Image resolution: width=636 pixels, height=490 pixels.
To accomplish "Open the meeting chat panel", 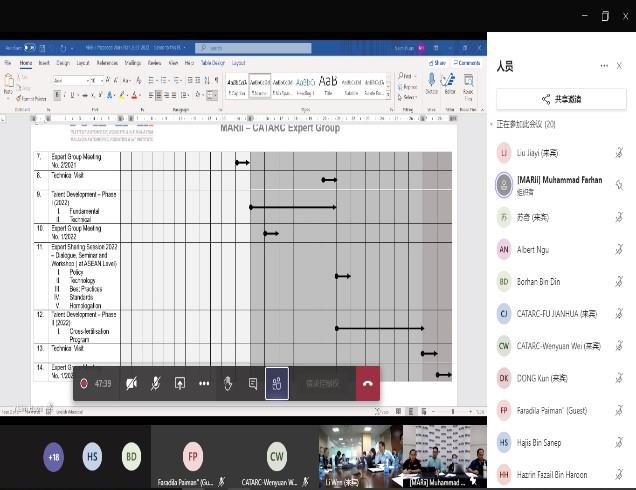I will coord(253,383).
